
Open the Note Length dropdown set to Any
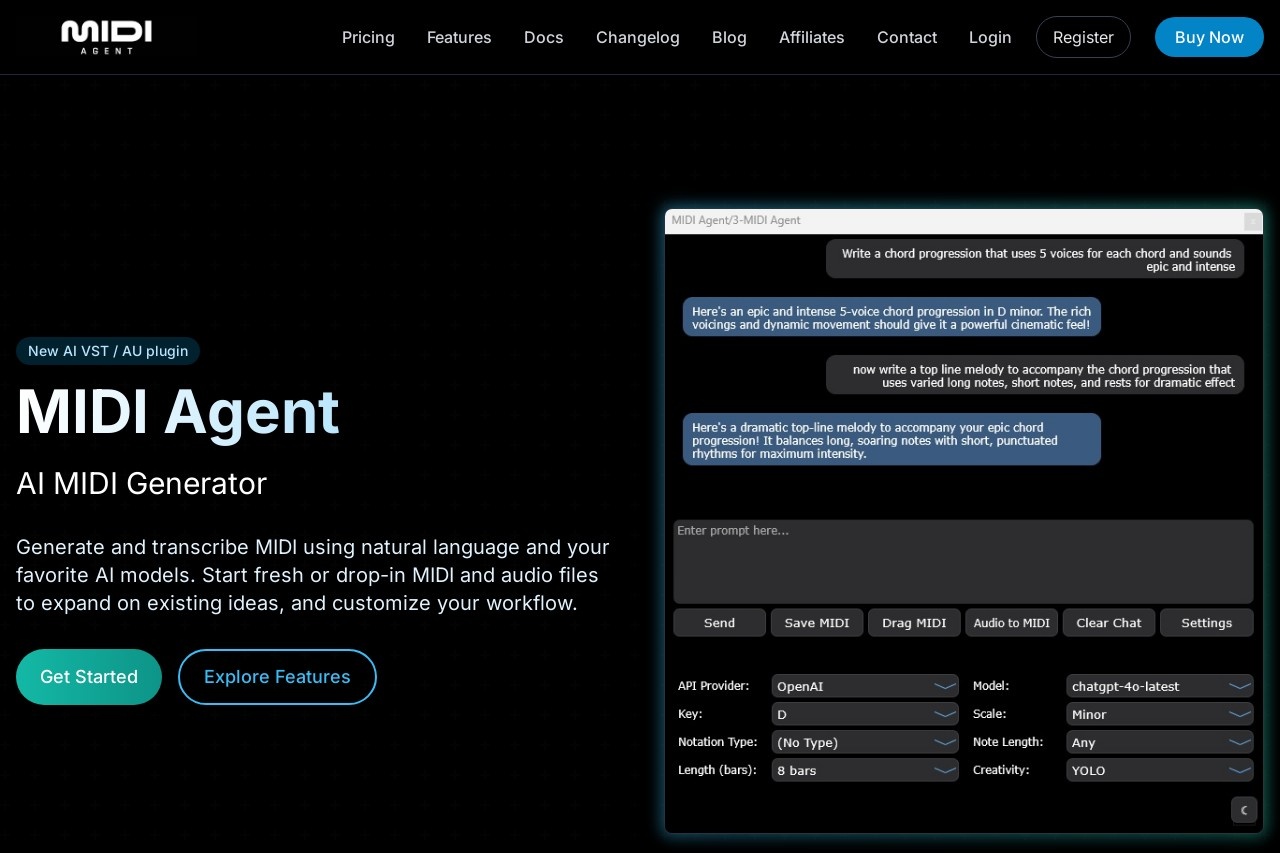pyautogui.click(x=1160, y=742)
